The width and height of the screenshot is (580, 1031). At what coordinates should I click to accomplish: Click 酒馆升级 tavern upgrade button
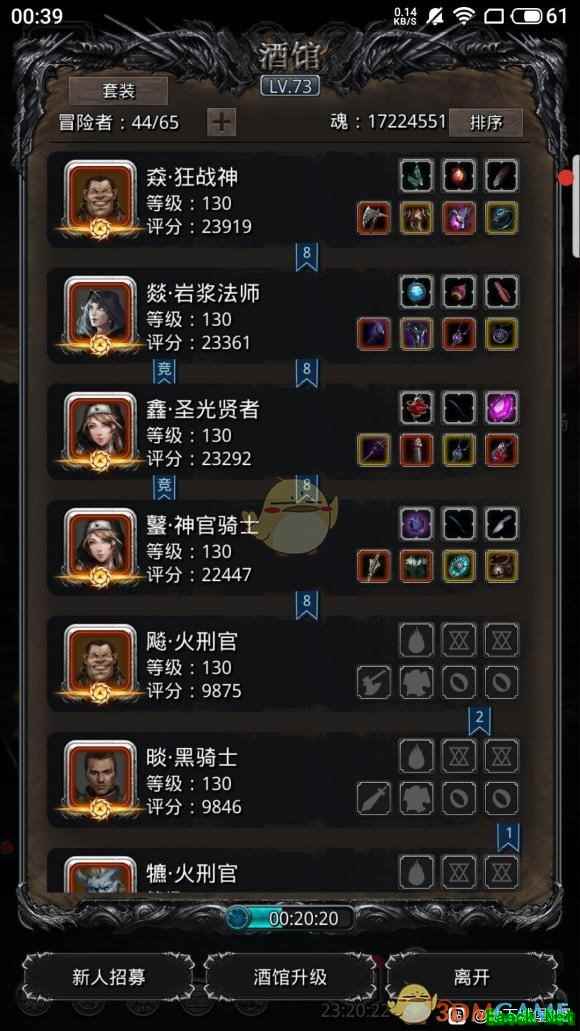[290, 976]
